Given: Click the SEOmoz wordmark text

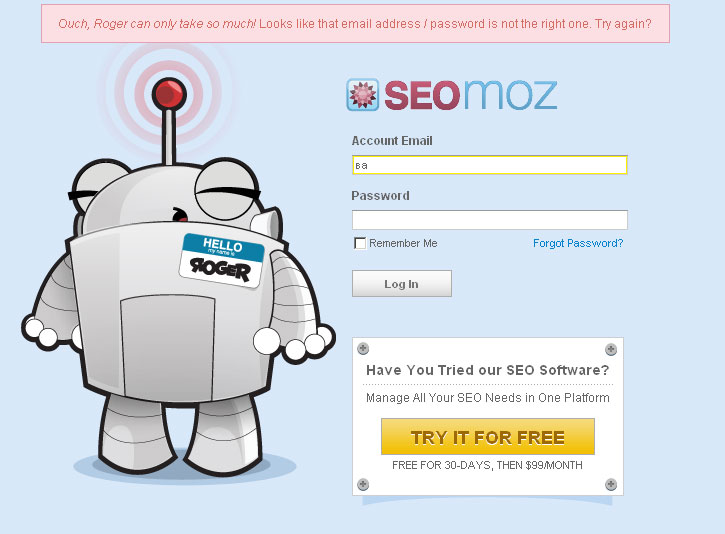Looking at the screenshot, I should 471,95.
